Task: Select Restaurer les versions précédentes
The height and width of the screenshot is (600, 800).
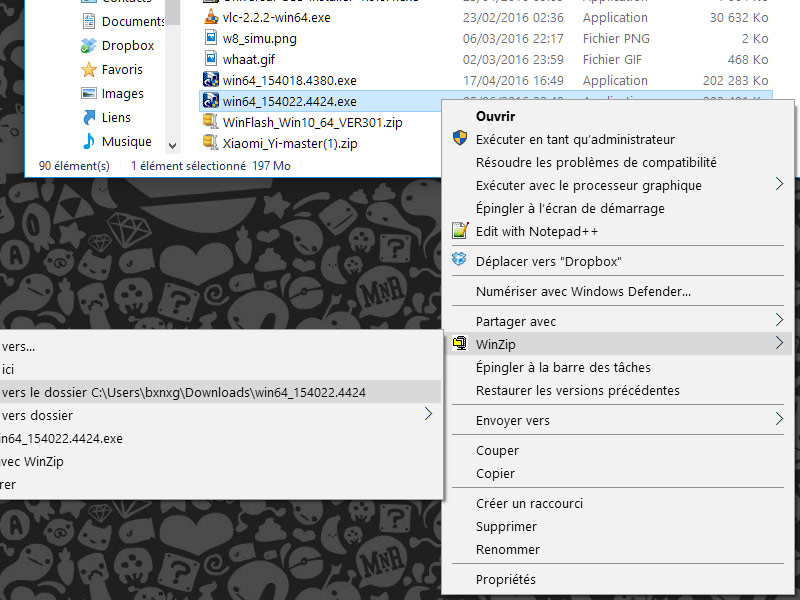Action: [578, 390]
